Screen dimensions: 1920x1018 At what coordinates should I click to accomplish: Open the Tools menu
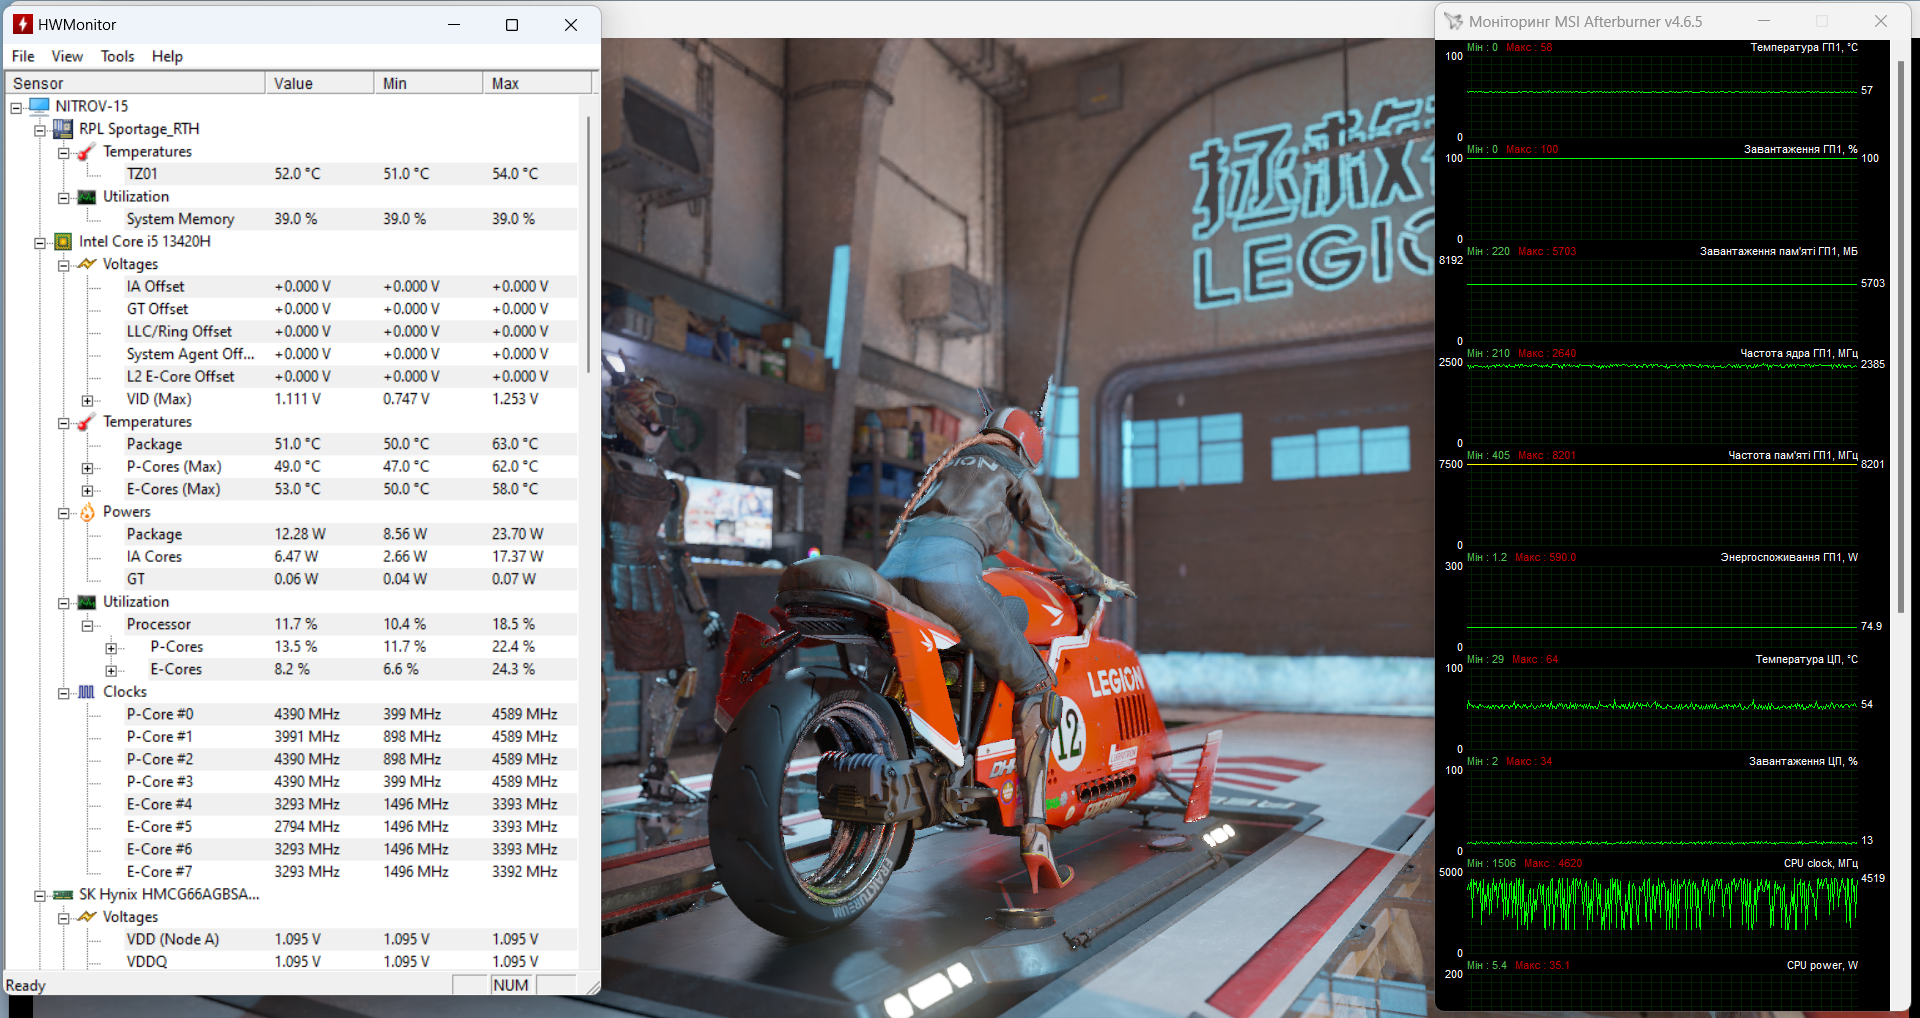click(117, 56)
